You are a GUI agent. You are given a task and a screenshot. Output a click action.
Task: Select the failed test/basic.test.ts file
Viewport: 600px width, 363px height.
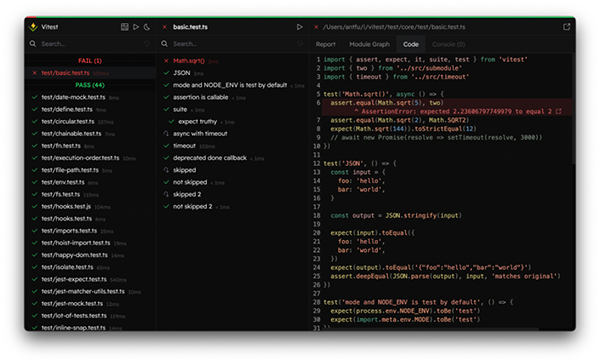(90, 73)
